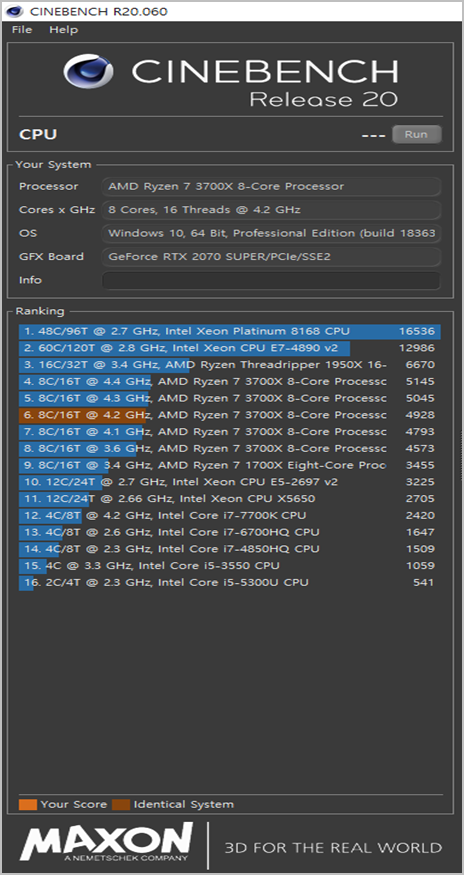Viewport: 464px width, 875px height.
Task: Select the GFX Board GeForce RTX 2070 field
Action: pos(271,257)
